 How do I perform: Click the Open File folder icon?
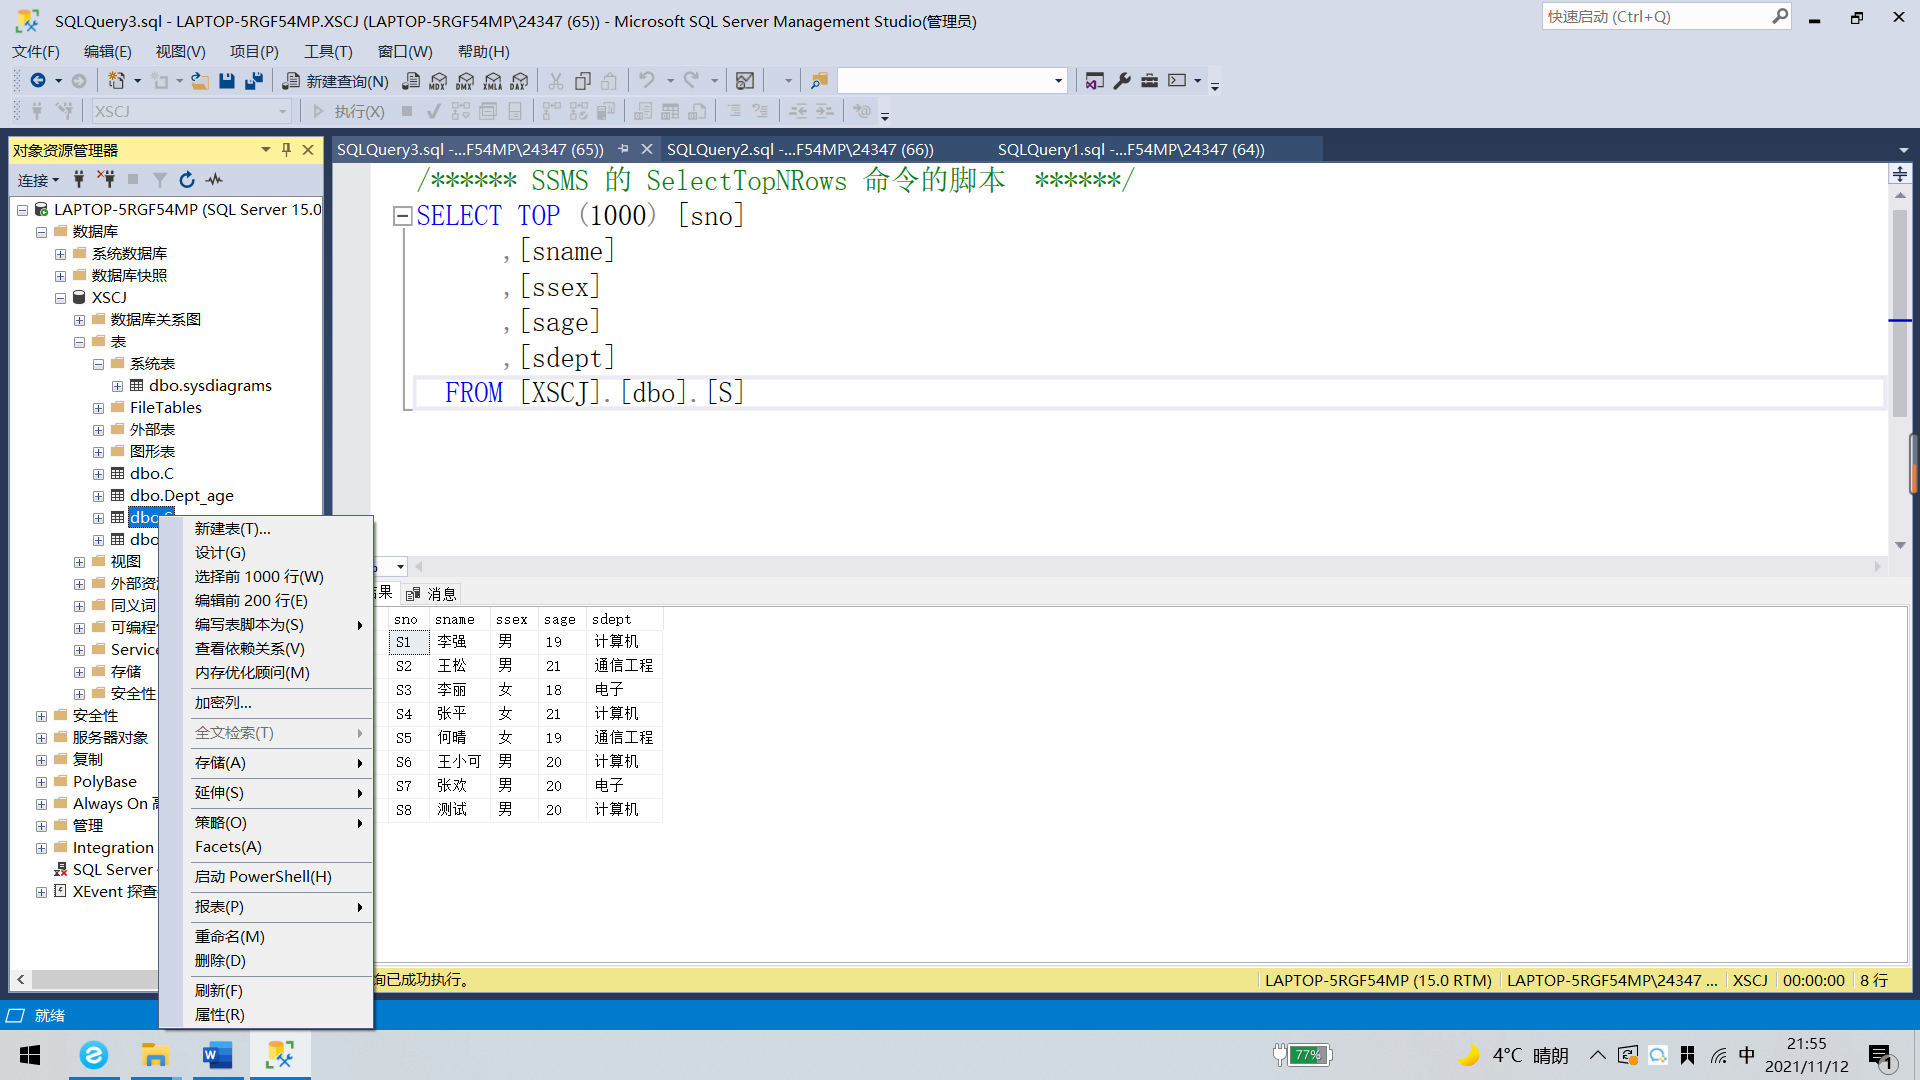pos(200,81)
